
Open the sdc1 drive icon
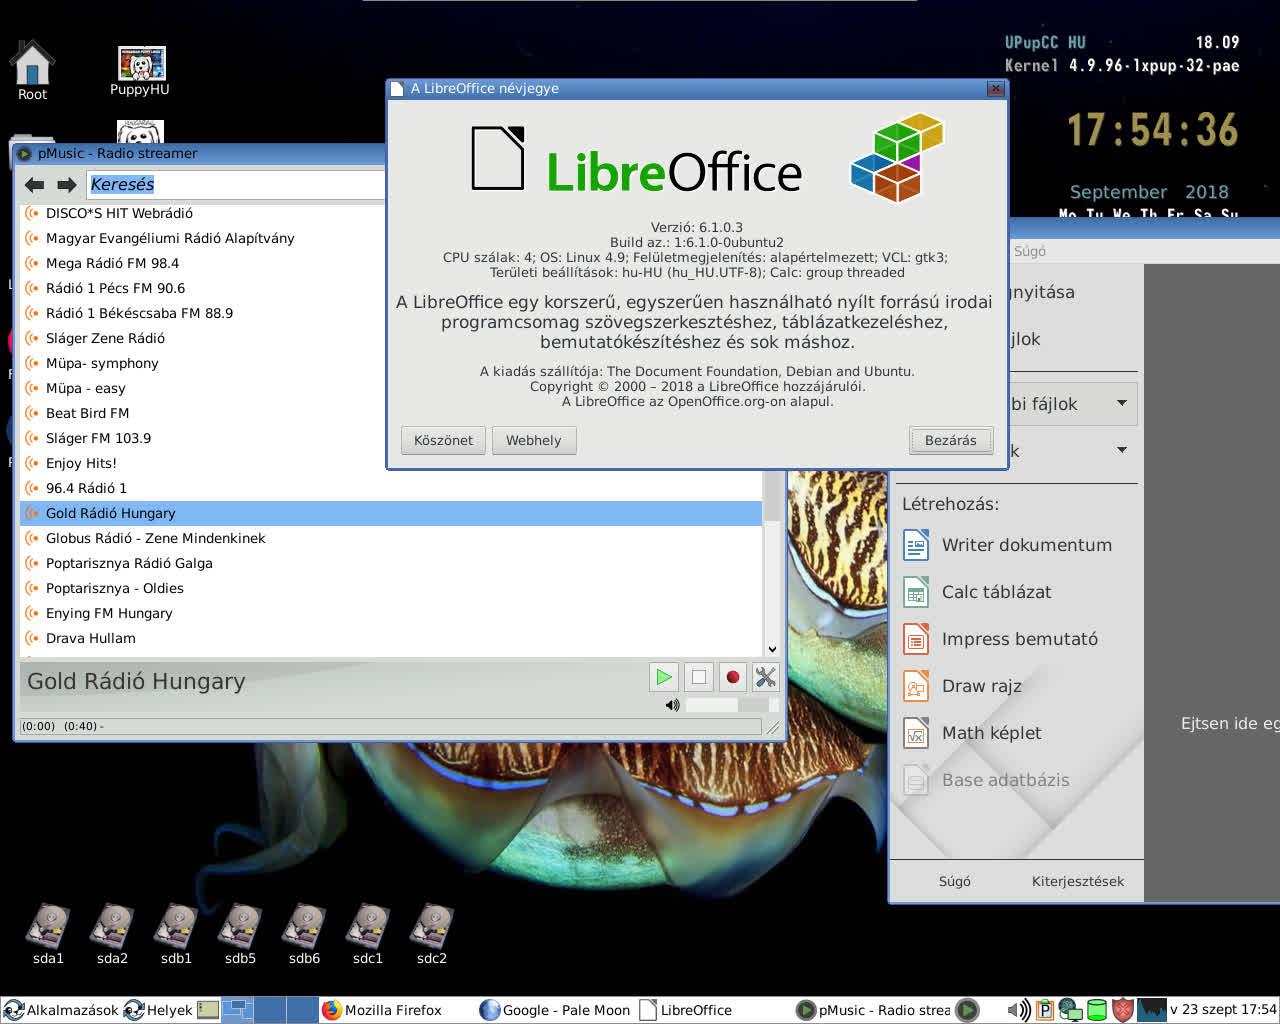[x=368, y=934]
